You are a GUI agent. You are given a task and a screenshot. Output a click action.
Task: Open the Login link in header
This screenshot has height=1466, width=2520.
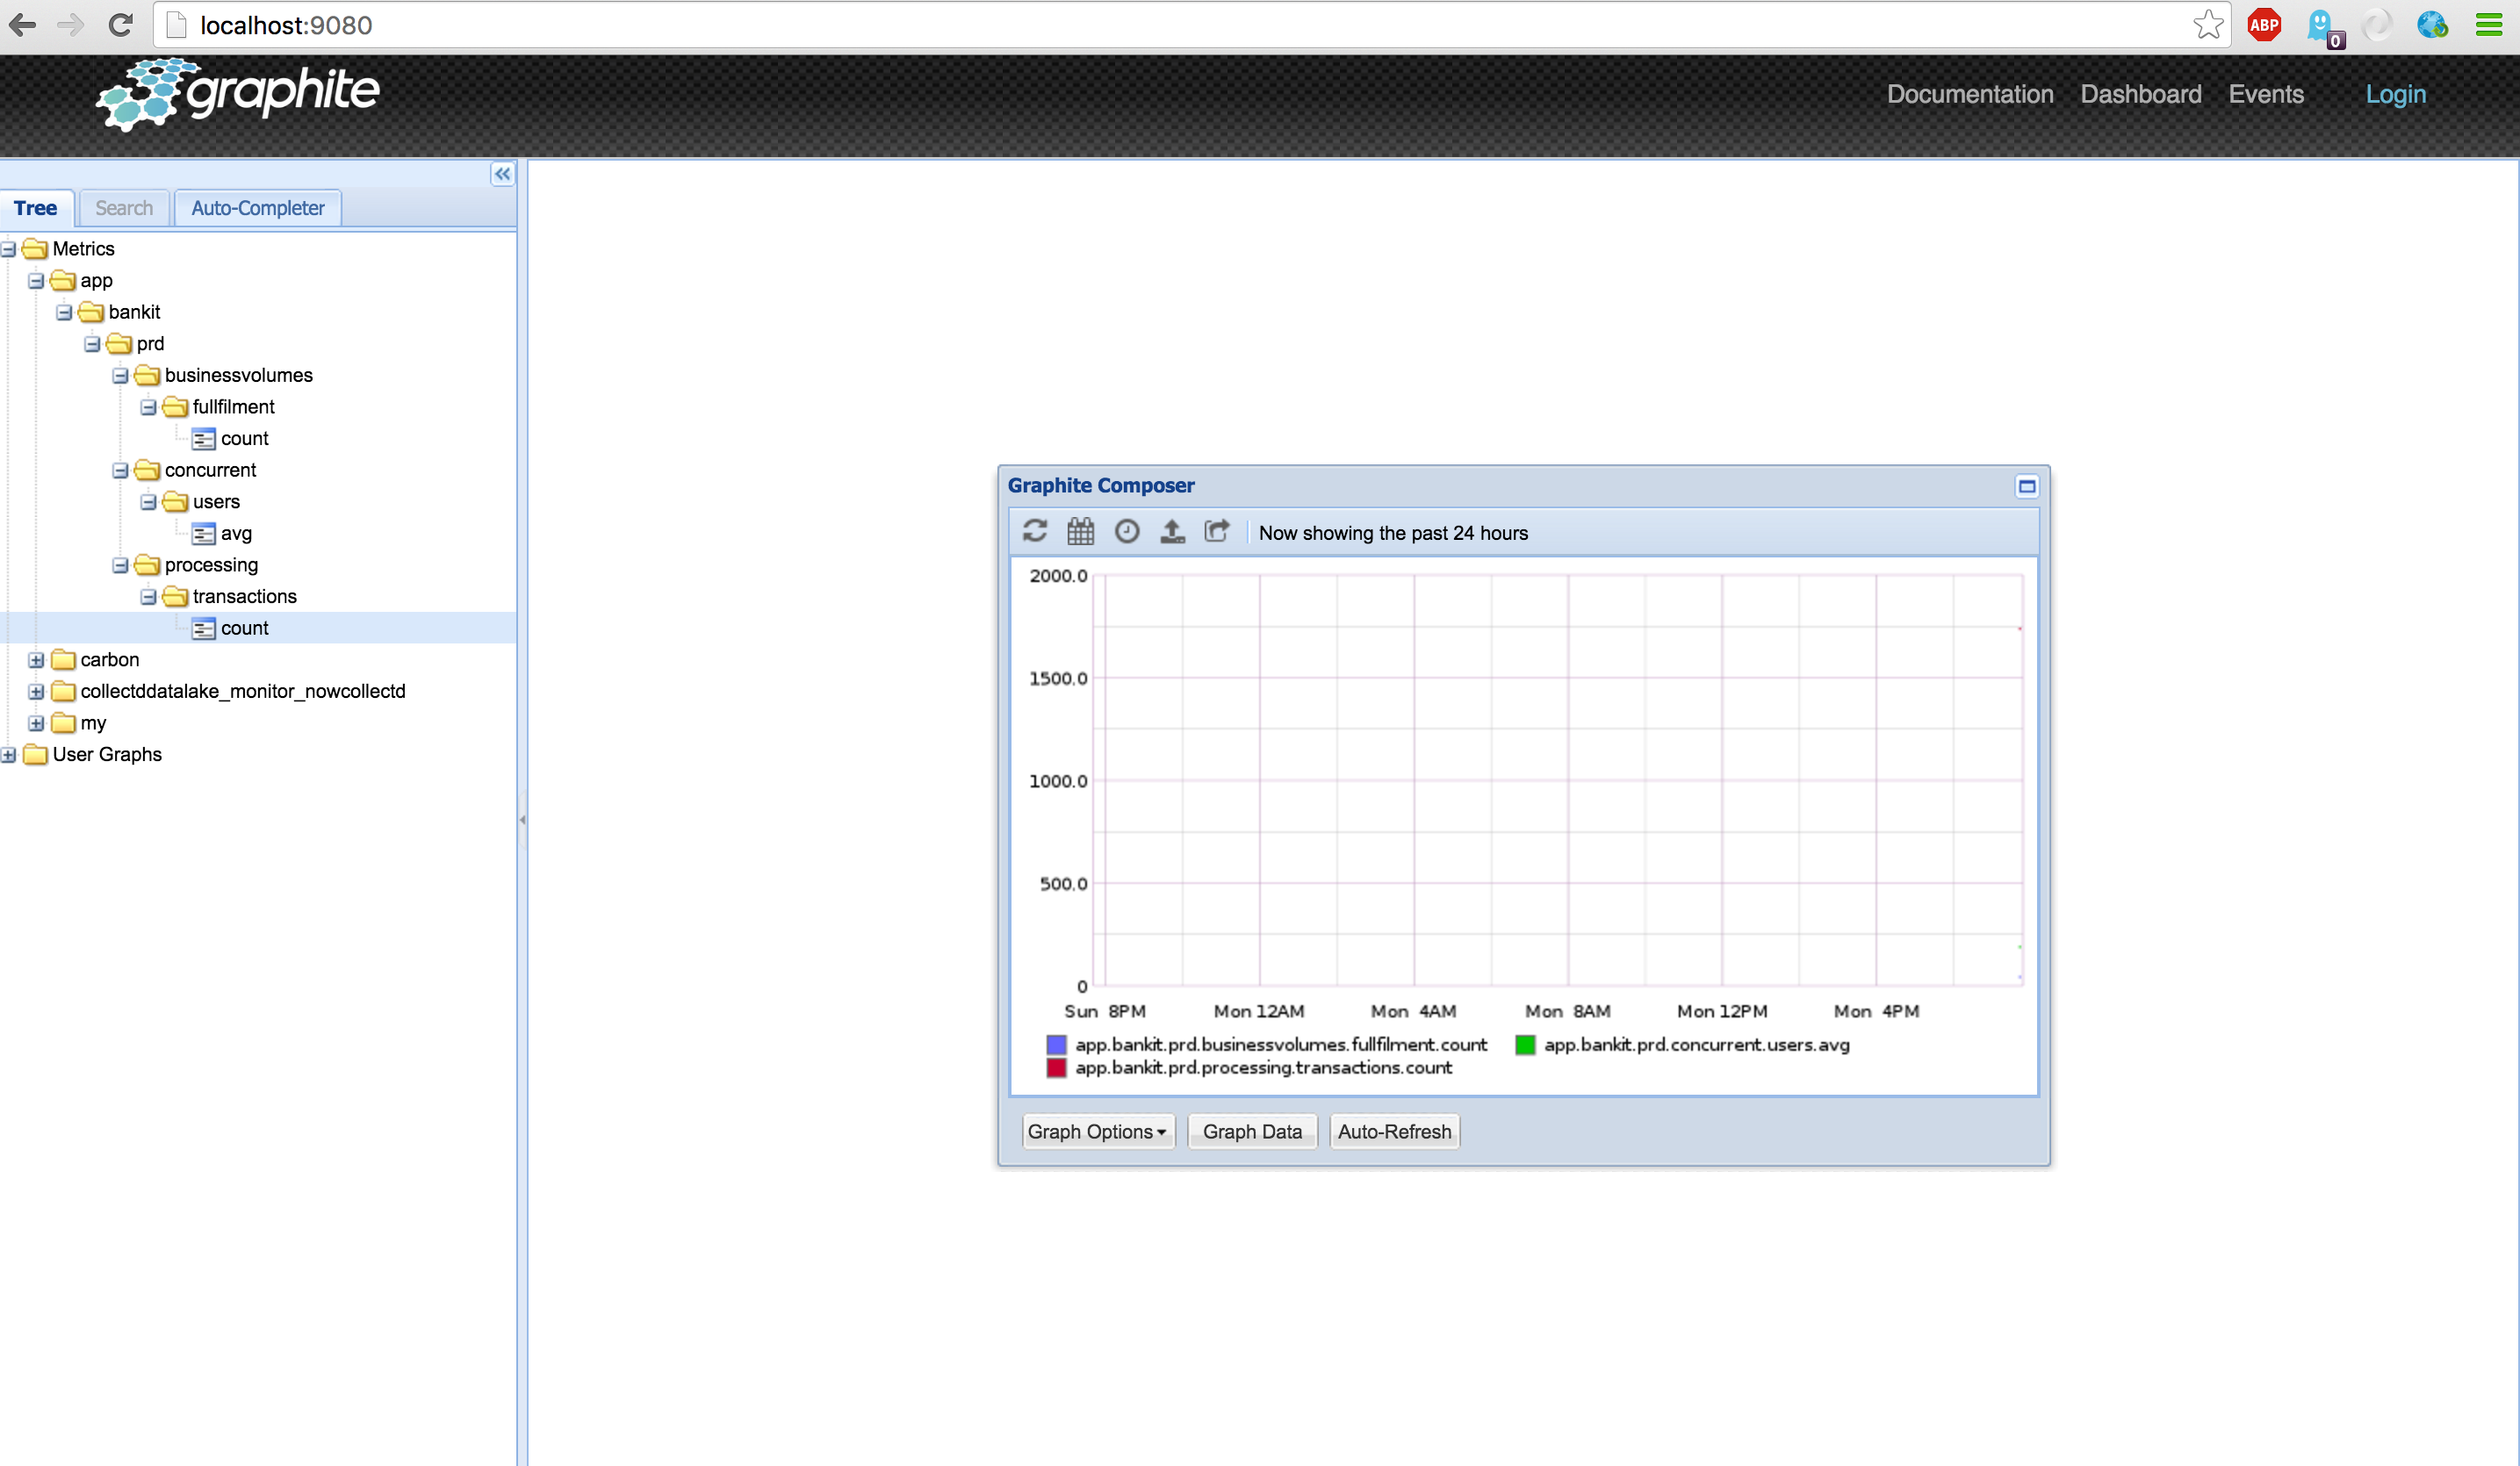[2395, 94]
